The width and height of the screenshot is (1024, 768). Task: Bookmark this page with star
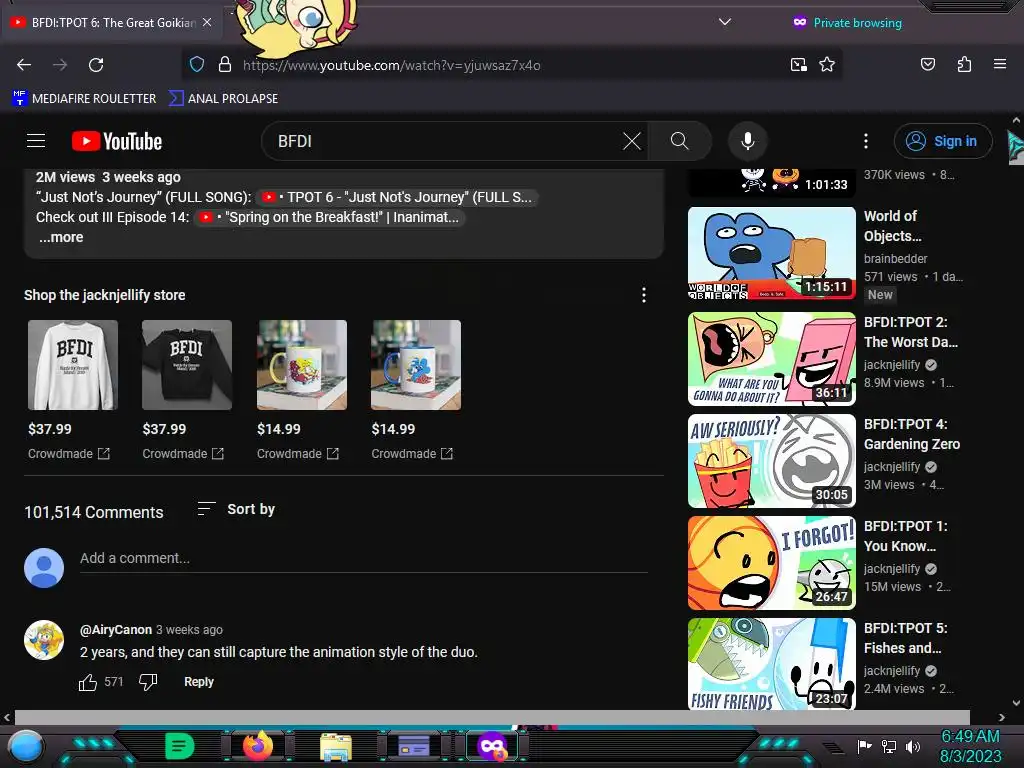(827, 65)
